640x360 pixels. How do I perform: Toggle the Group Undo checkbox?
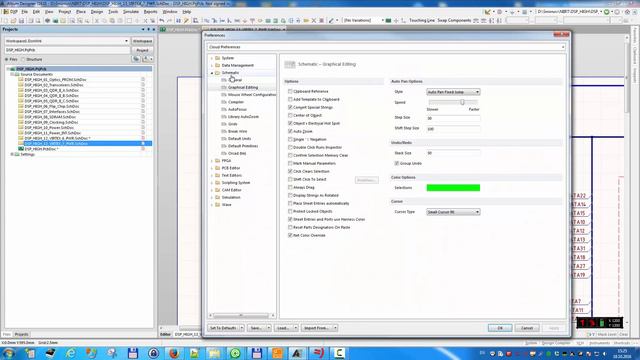tap(397, 163)
